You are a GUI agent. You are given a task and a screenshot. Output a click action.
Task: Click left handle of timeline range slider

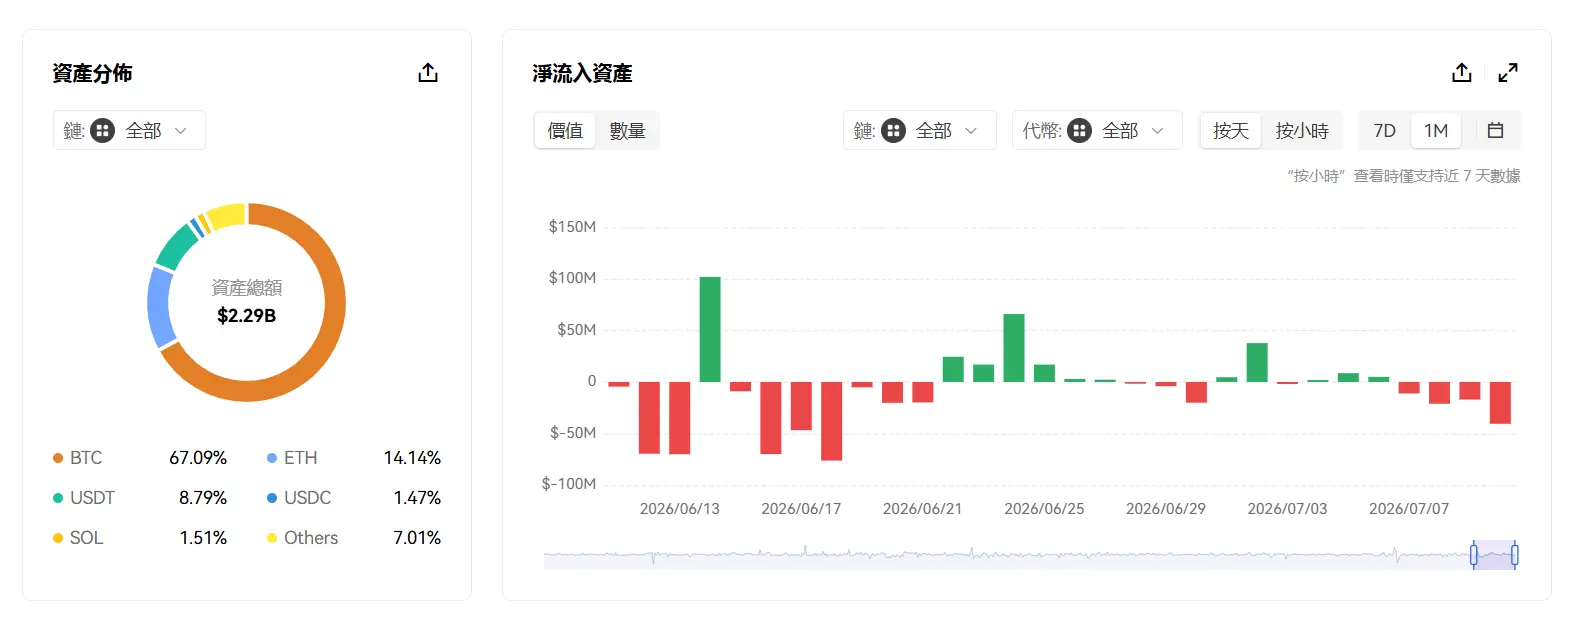coord(1473,555)
